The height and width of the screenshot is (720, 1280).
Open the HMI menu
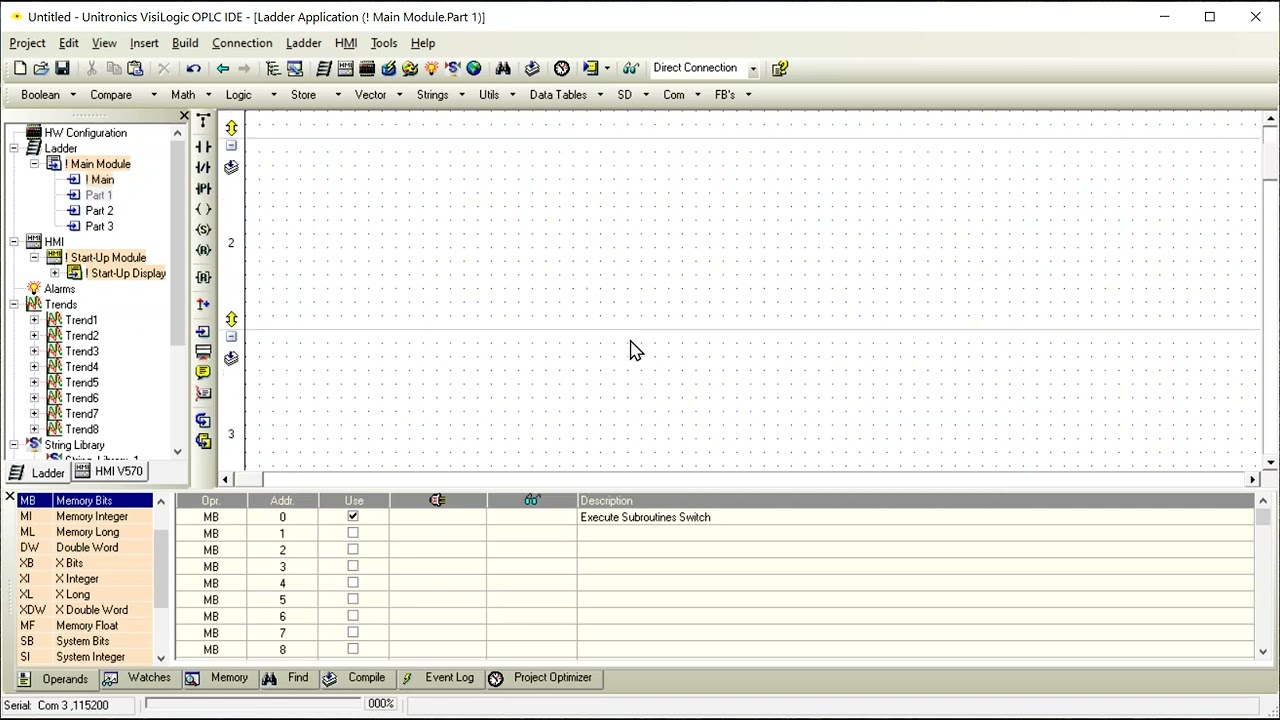(x=346, y=43)
